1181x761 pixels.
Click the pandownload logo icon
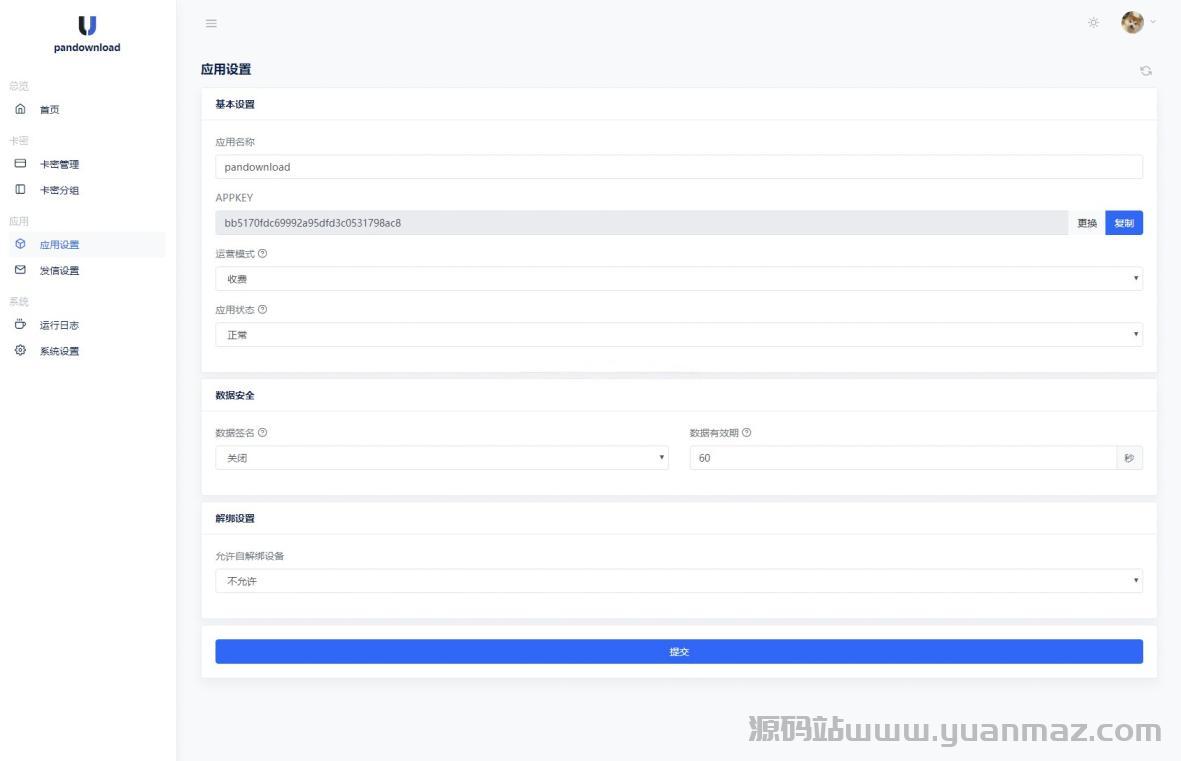tap(87, 26)
